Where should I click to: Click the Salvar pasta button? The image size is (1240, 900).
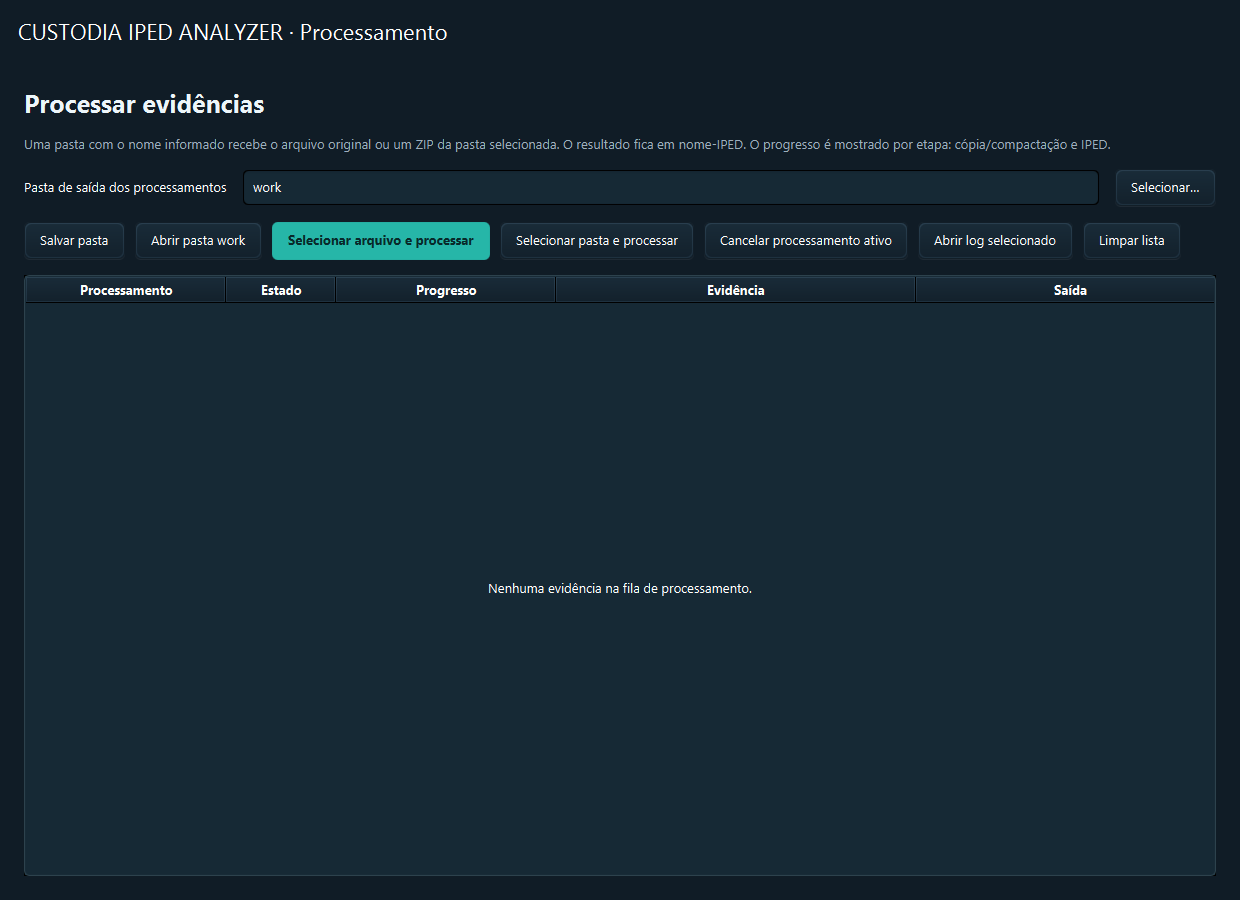74,241
